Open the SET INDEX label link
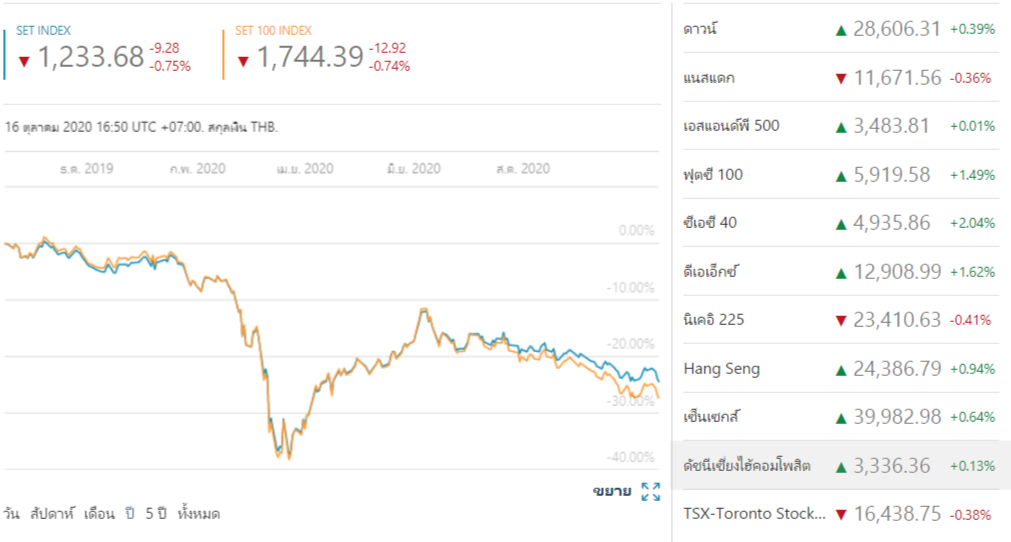 pyautogui.click(x=43, y=31)
